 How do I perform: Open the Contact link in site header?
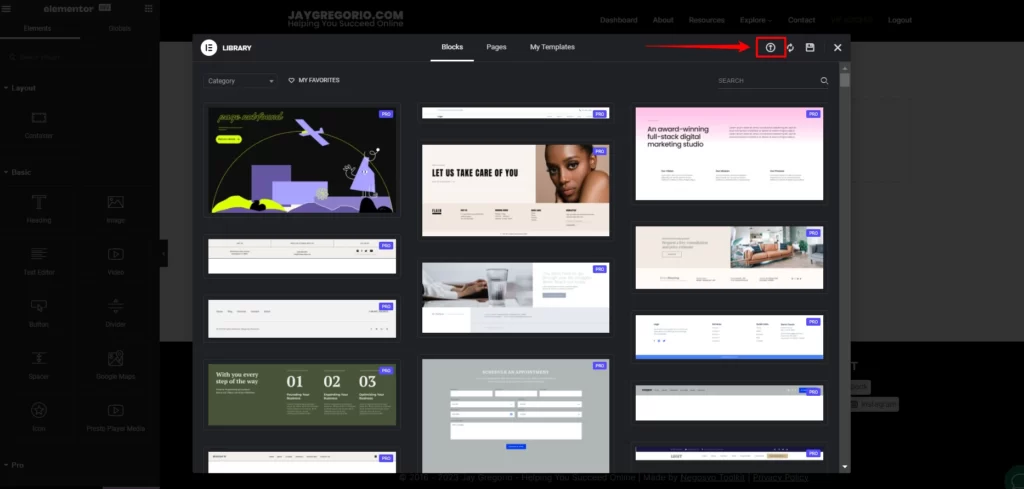click(x=801, y=20)
